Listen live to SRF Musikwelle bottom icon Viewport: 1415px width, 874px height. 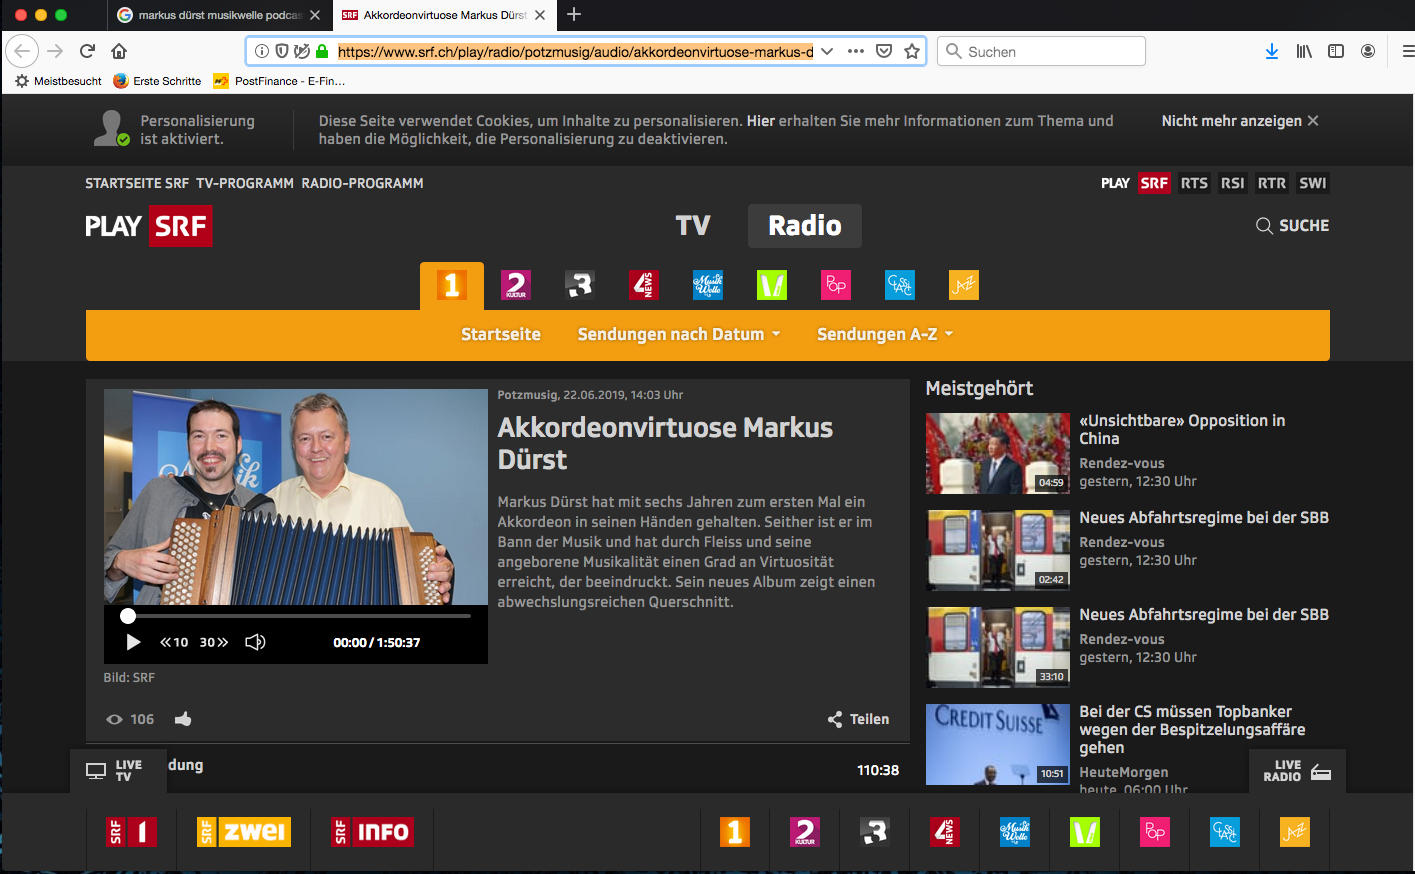pos(1015,832)
